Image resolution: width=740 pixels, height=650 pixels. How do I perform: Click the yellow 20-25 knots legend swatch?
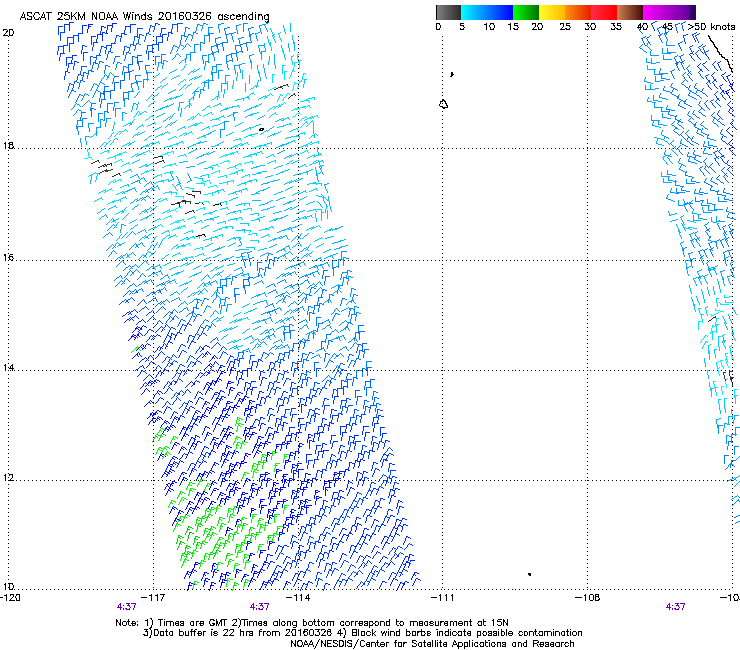click(x=552, y=12)
